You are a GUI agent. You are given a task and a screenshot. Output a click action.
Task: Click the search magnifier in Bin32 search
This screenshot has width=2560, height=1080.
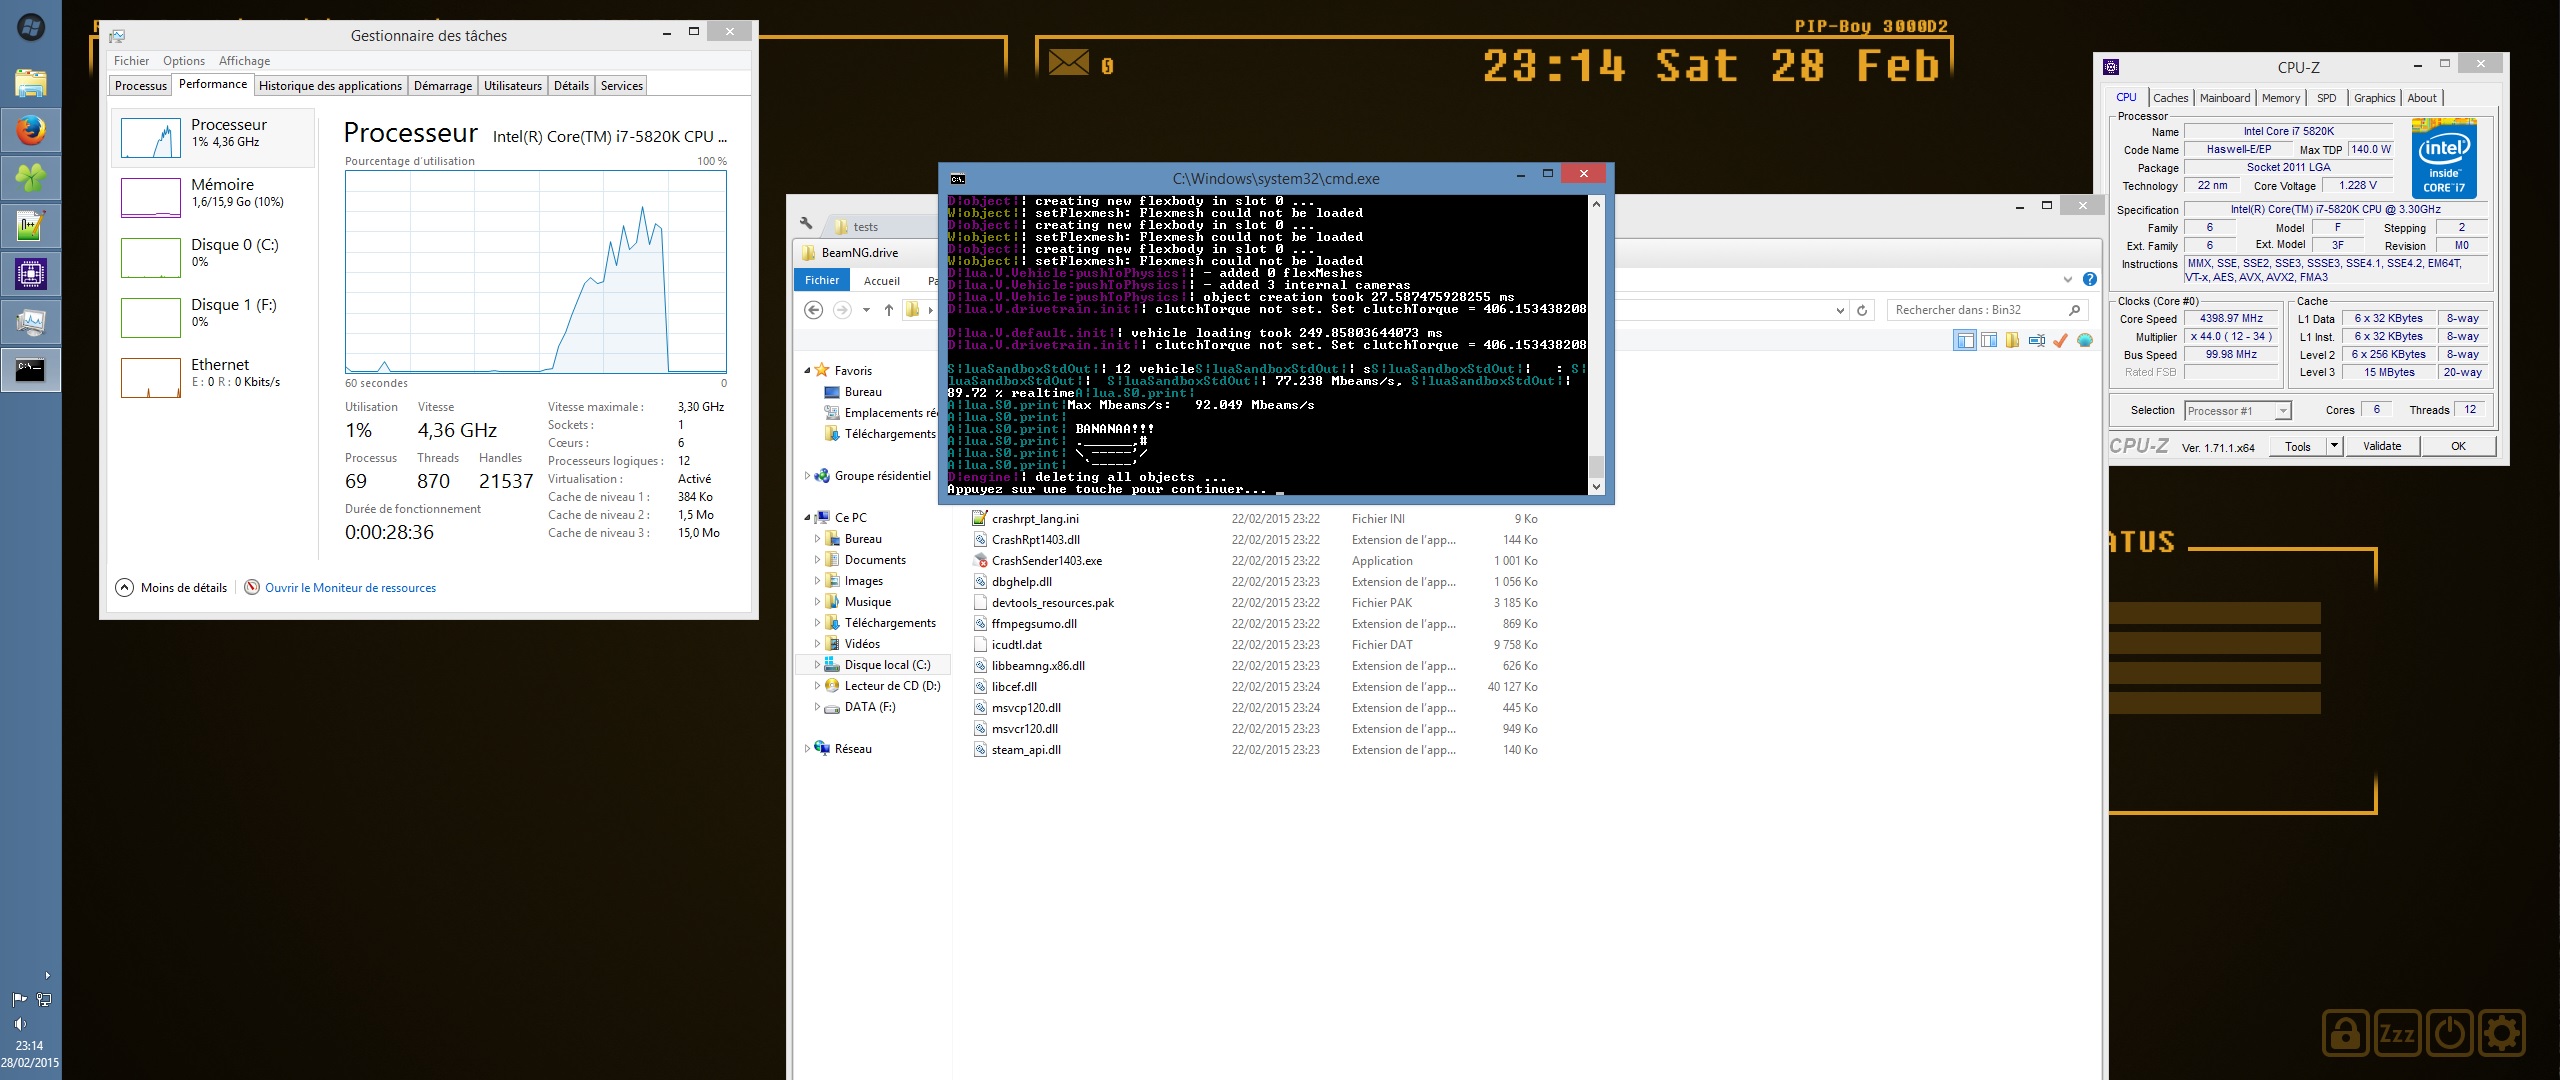tap(2074, 310)
